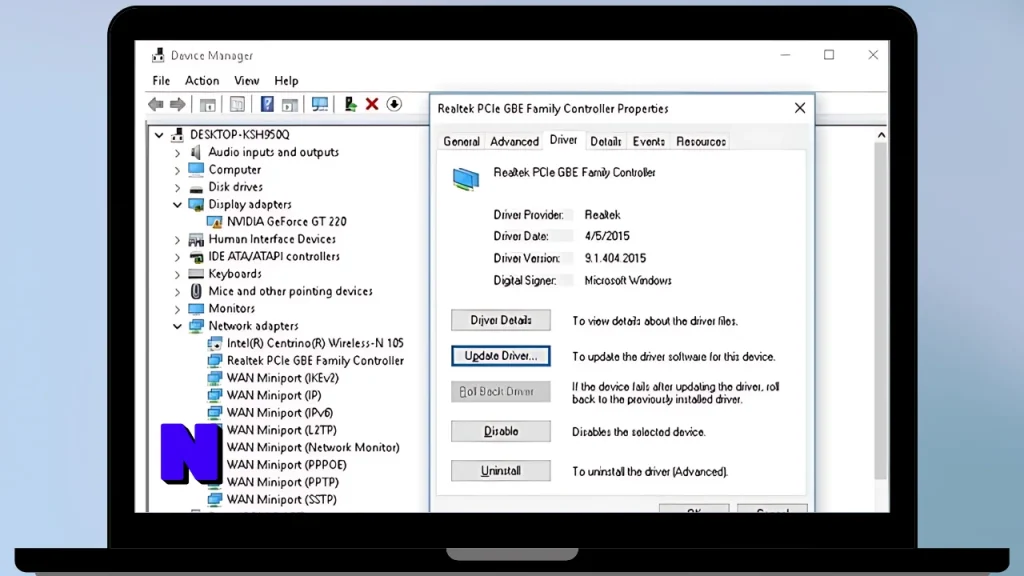This screenshot has height=576, width=1024.
Task: Select WAN Miniport (Network Monitor) entry
Action: pos(313,447)
